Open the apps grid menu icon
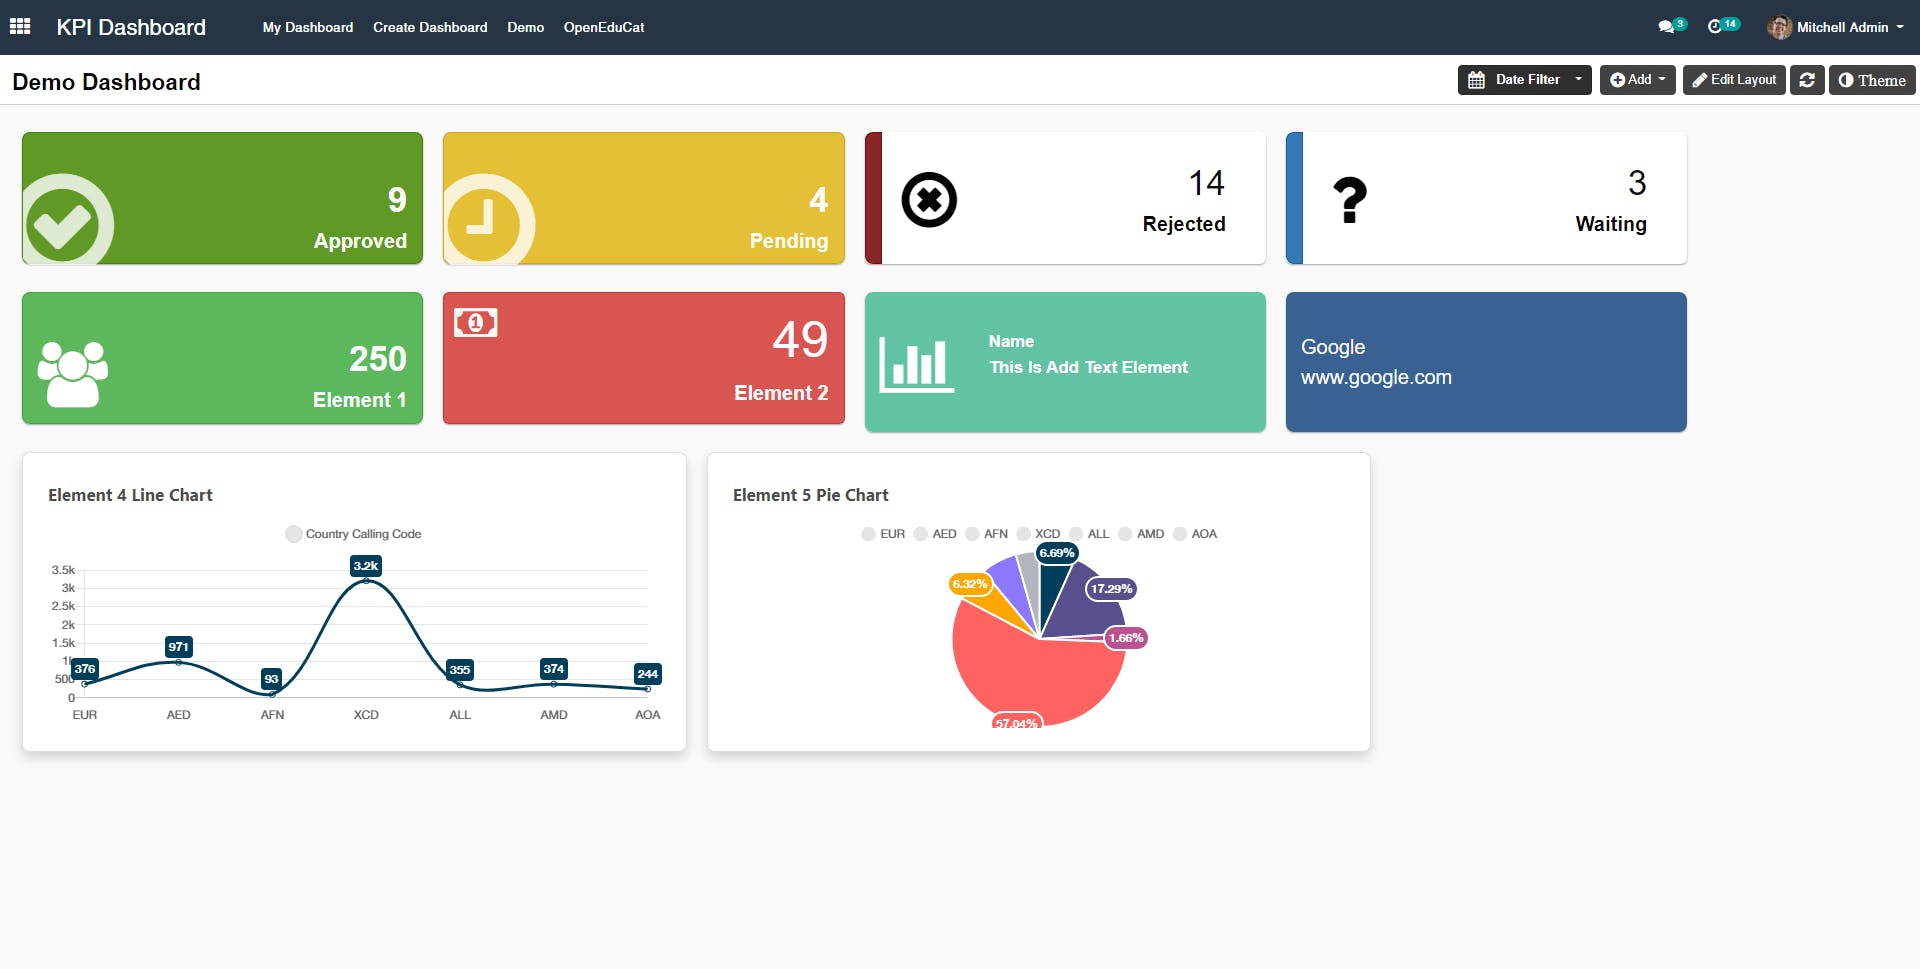Viewport: 1920px width, 969px height. click(20, 27)
